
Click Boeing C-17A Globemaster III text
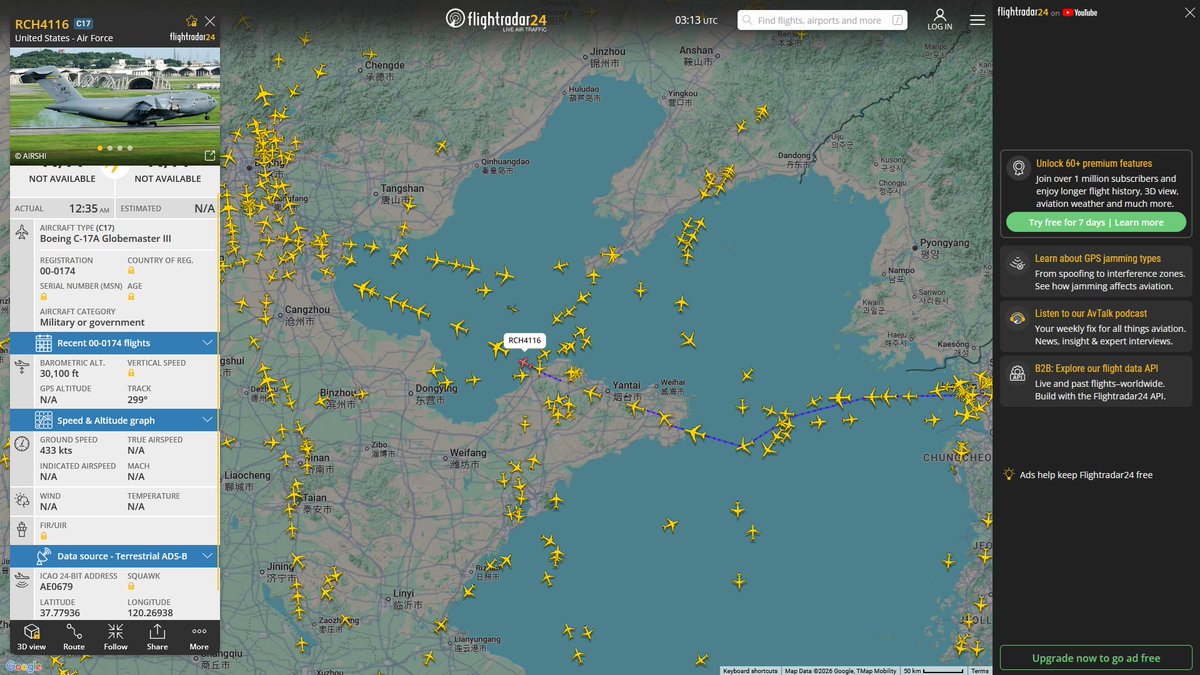[x=105, y=239]
